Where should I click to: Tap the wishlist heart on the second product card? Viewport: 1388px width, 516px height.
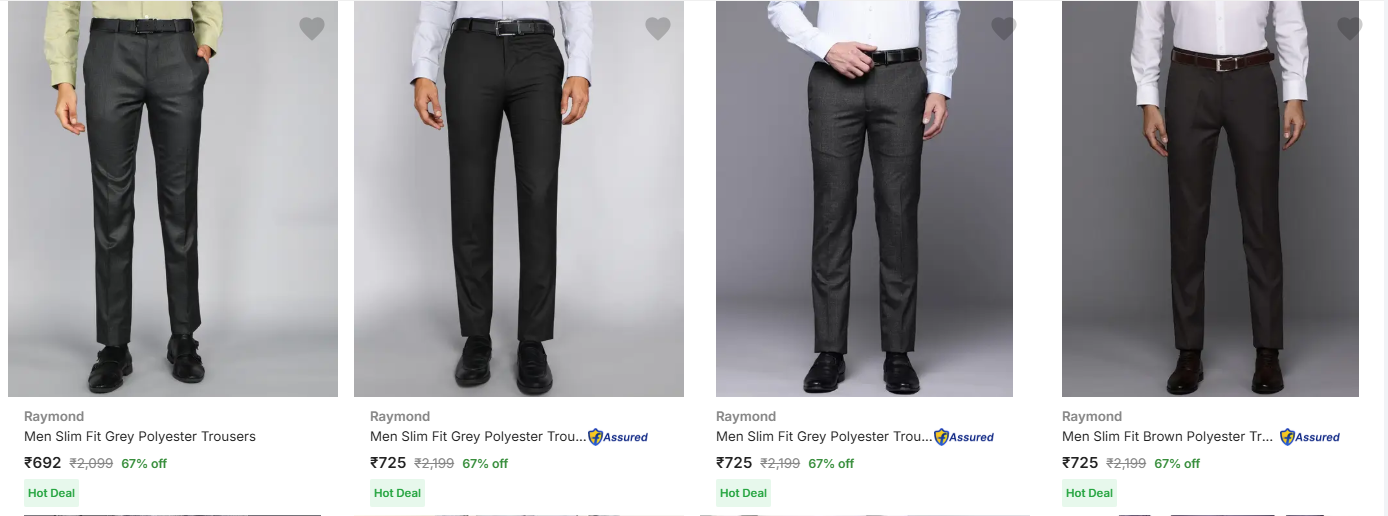pos(658,29)
